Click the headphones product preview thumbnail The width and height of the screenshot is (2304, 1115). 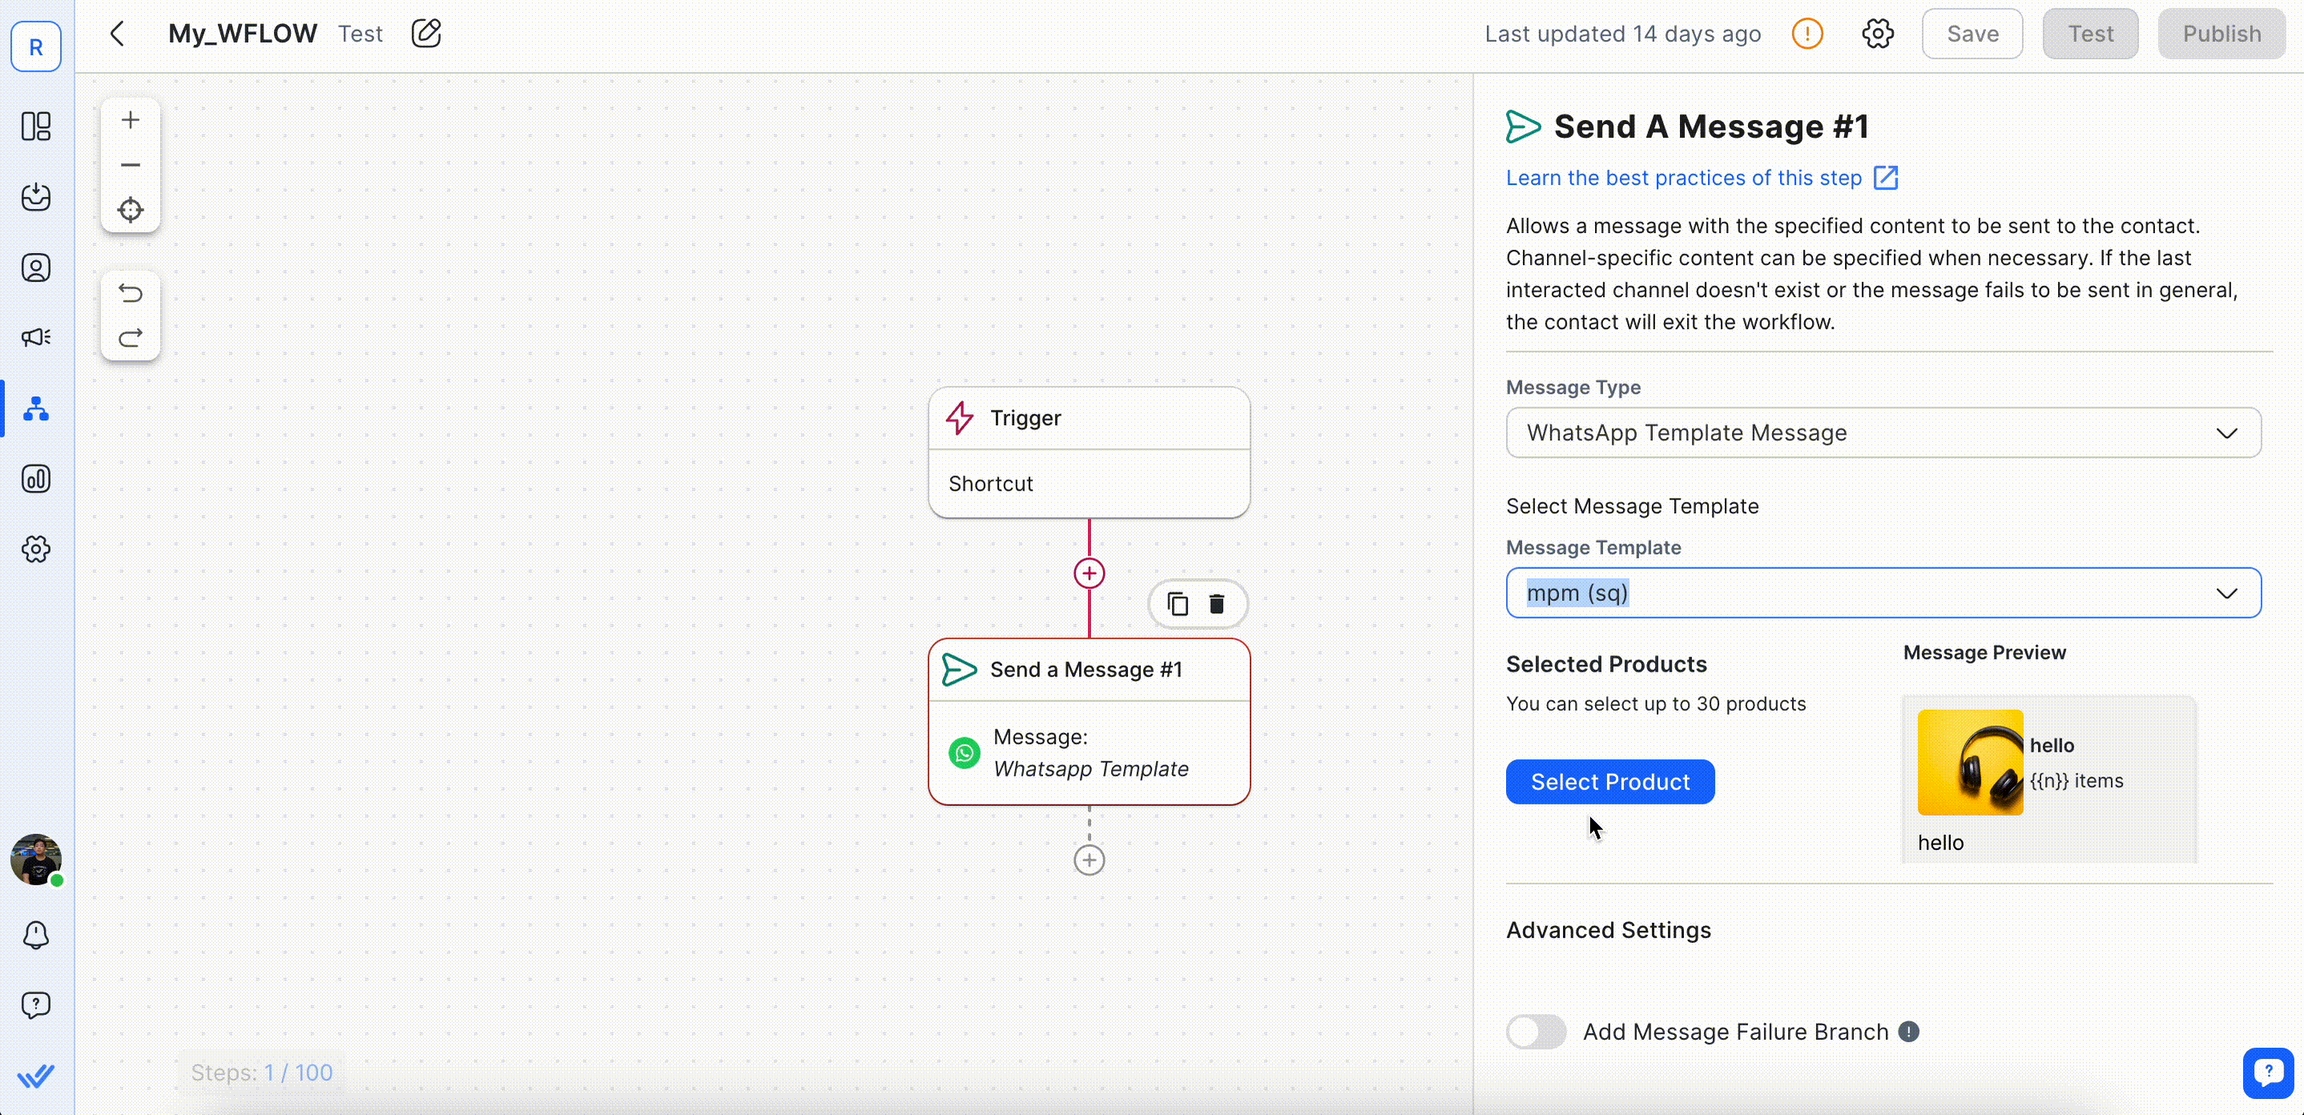[1970, 763]
